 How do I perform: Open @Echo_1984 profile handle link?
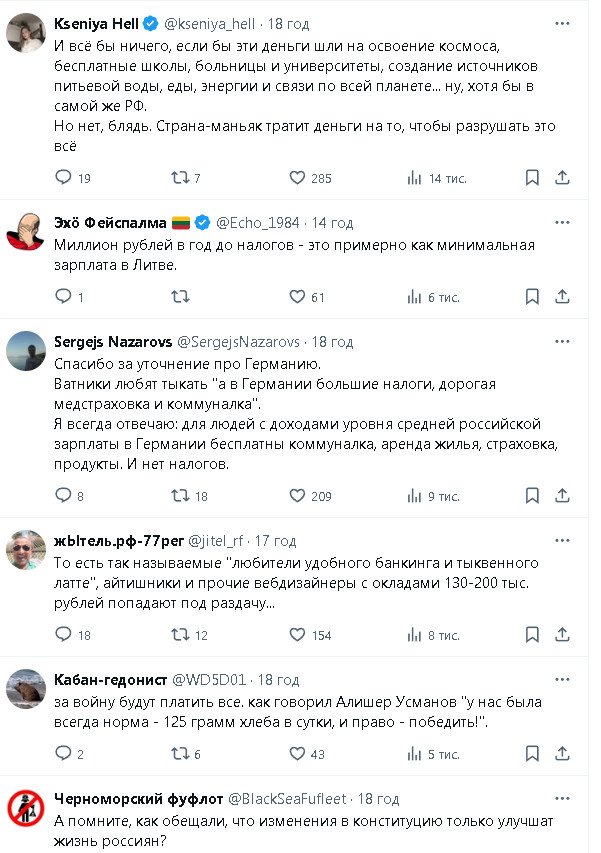coord(257,222)
